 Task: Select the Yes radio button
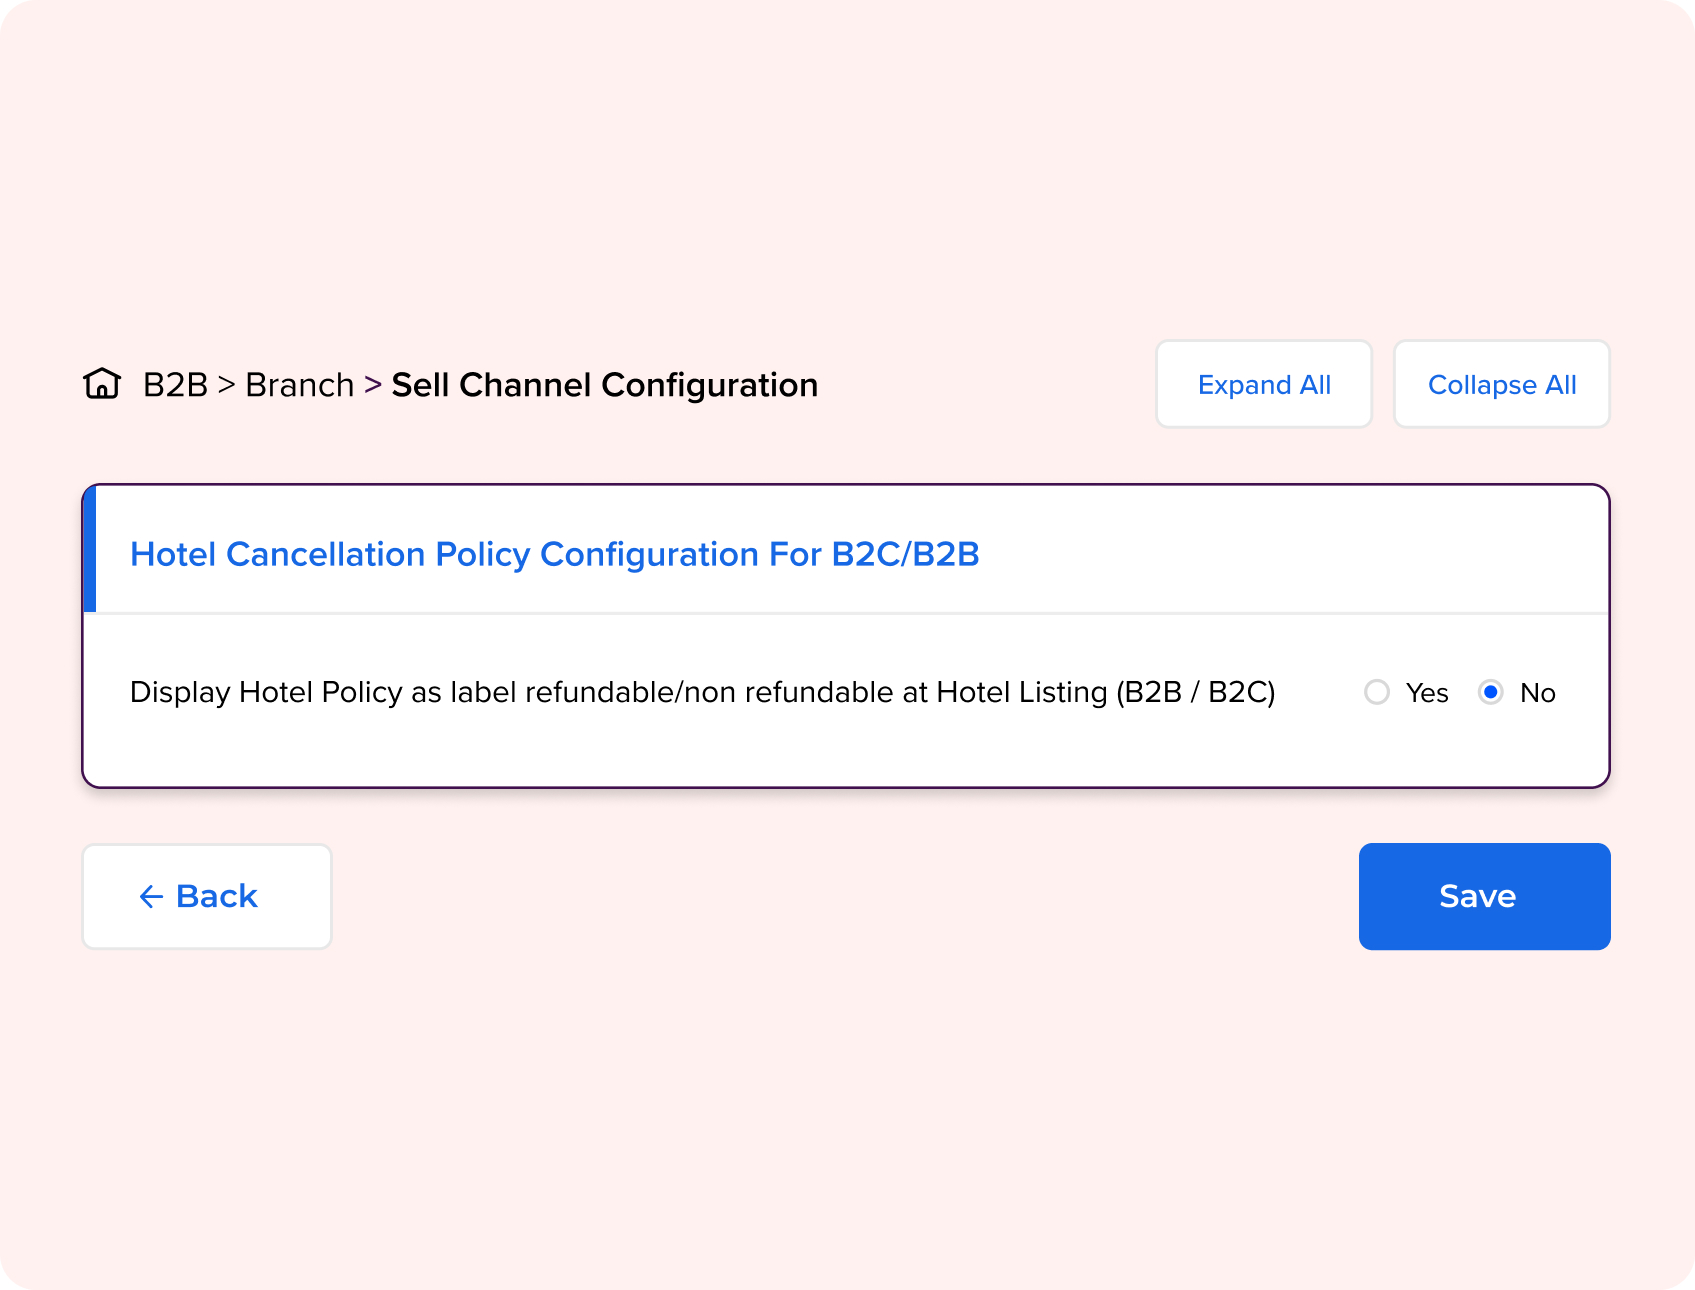[x=1377, y=692]
